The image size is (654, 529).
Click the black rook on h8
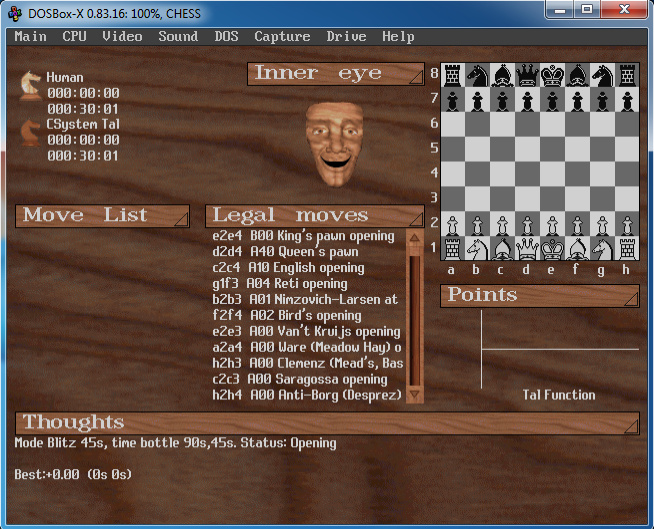pos(627,75)
